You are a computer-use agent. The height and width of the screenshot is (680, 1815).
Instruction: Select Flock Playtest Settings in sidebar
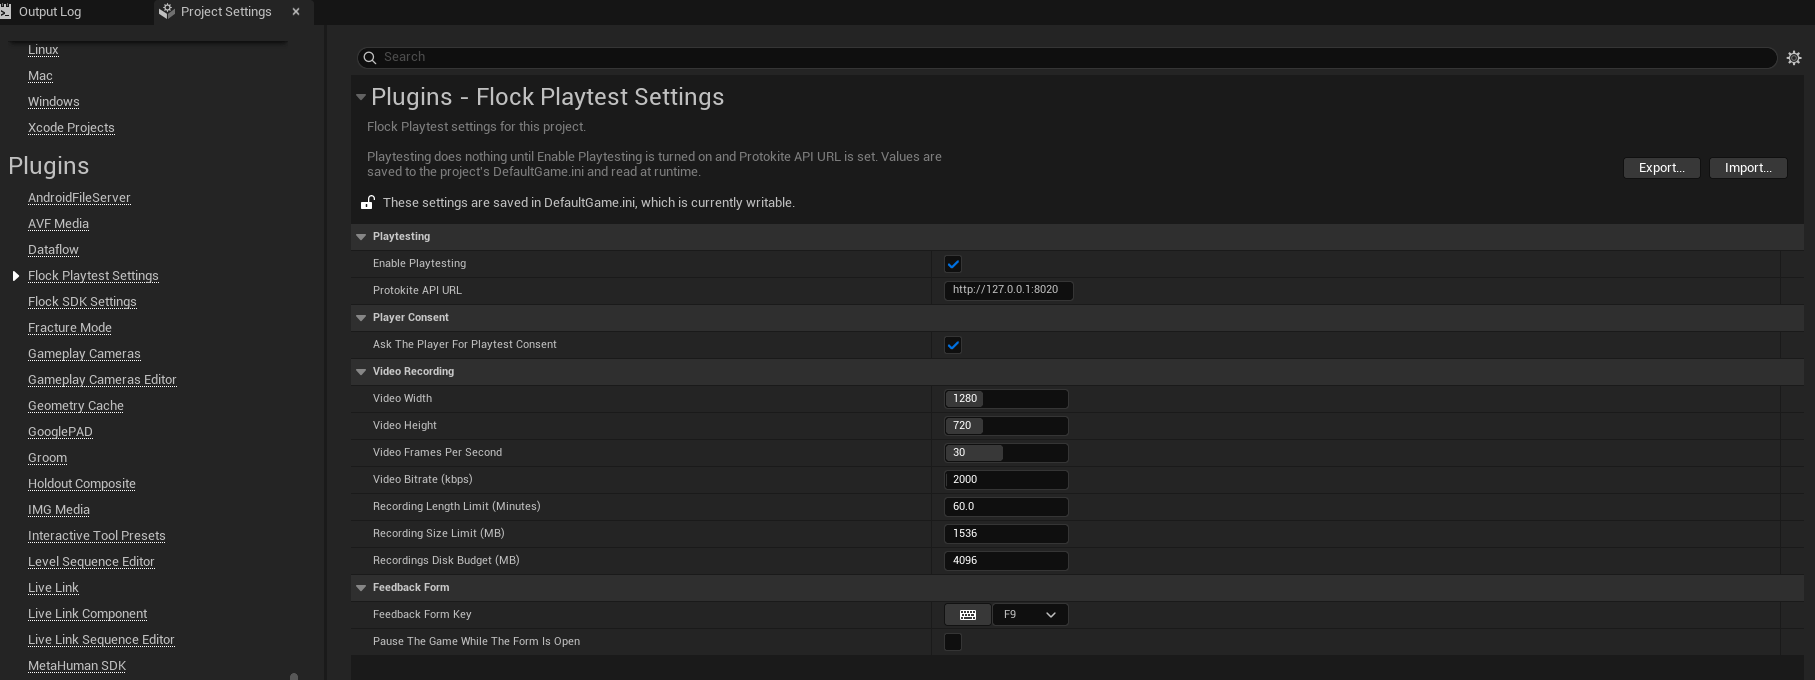(93, 276)
